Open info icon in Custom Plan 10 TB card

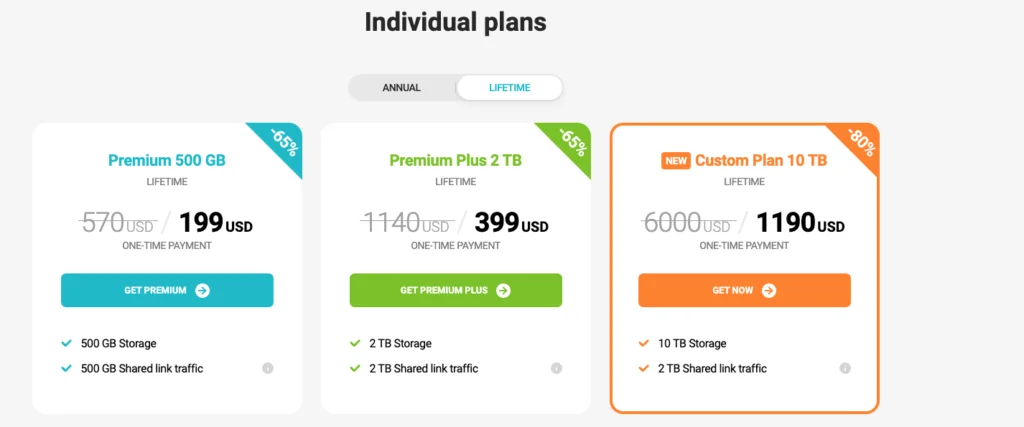click(845, 368)
